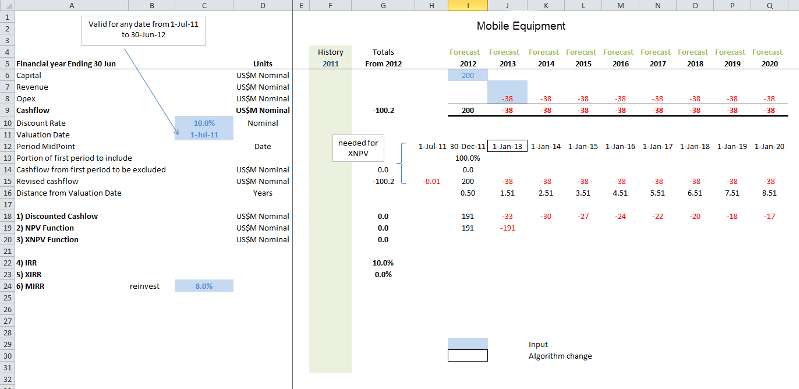
Task: Click '2) NPV Function' label
Action: (45, 228)
